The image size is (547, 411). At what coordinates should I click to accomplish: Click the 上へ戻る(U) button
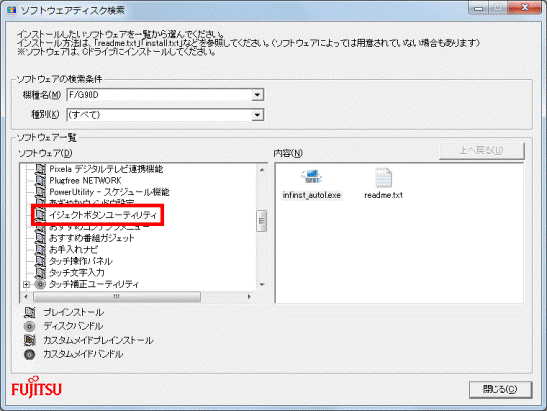click(481, 150)
